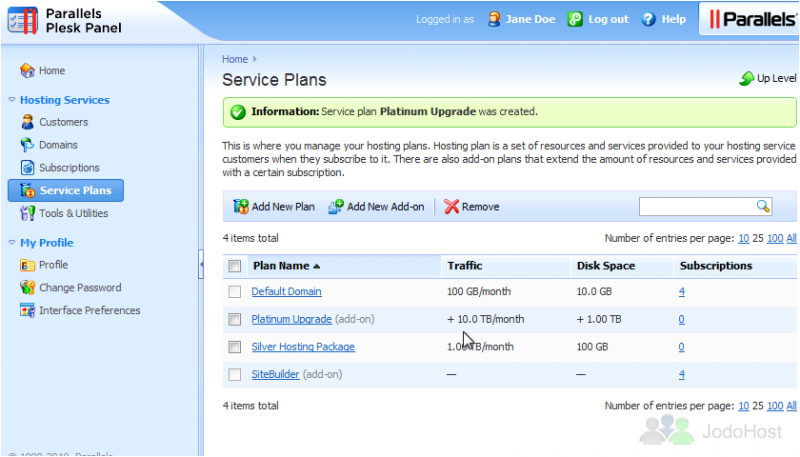800x457 pixels.
Task: Toggle the select-all checkbox in table header
Action: 235,266
